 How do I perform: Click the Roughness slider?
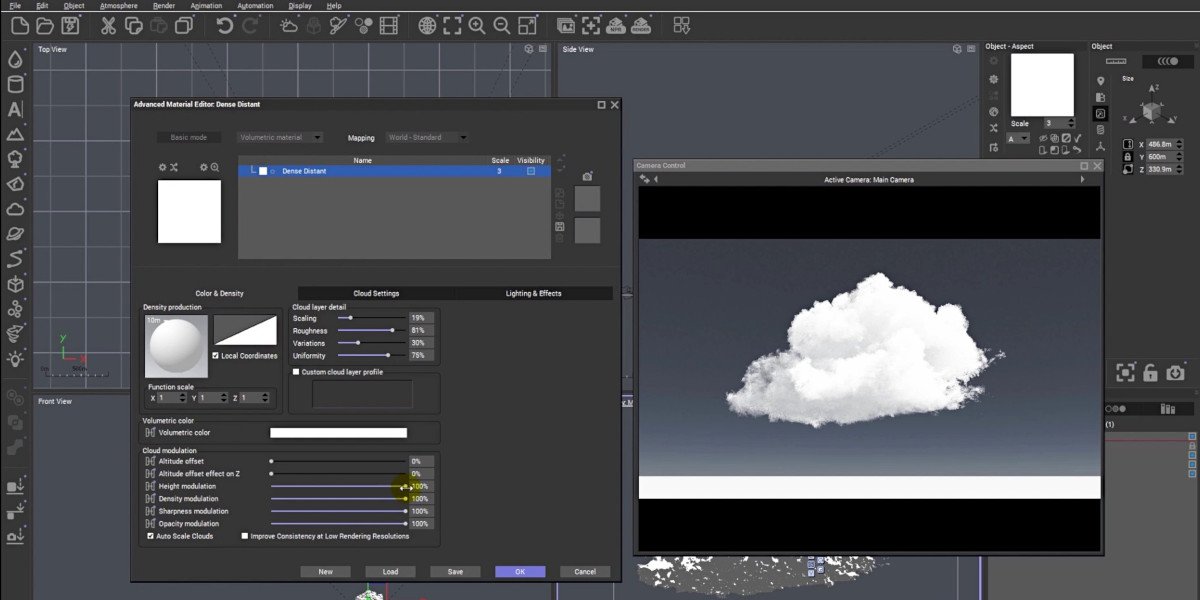372,330
